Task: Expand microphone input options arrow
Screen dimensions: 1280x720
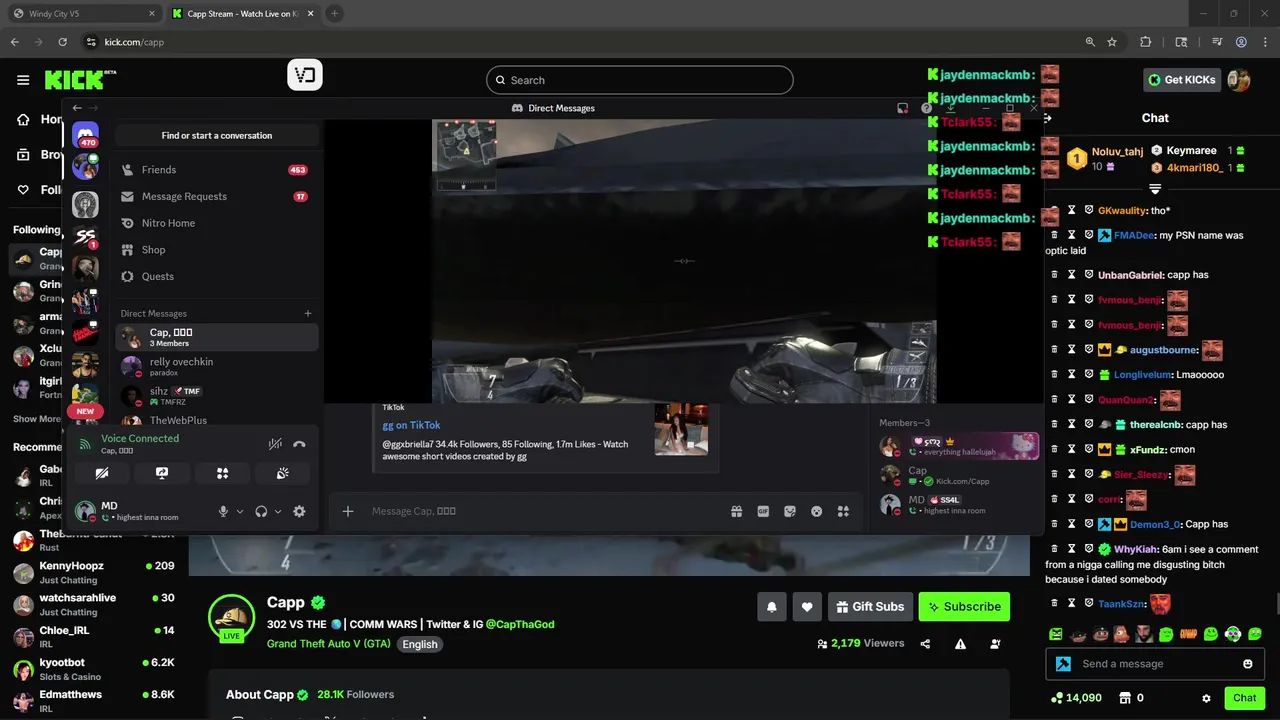Action: [240, 512]
